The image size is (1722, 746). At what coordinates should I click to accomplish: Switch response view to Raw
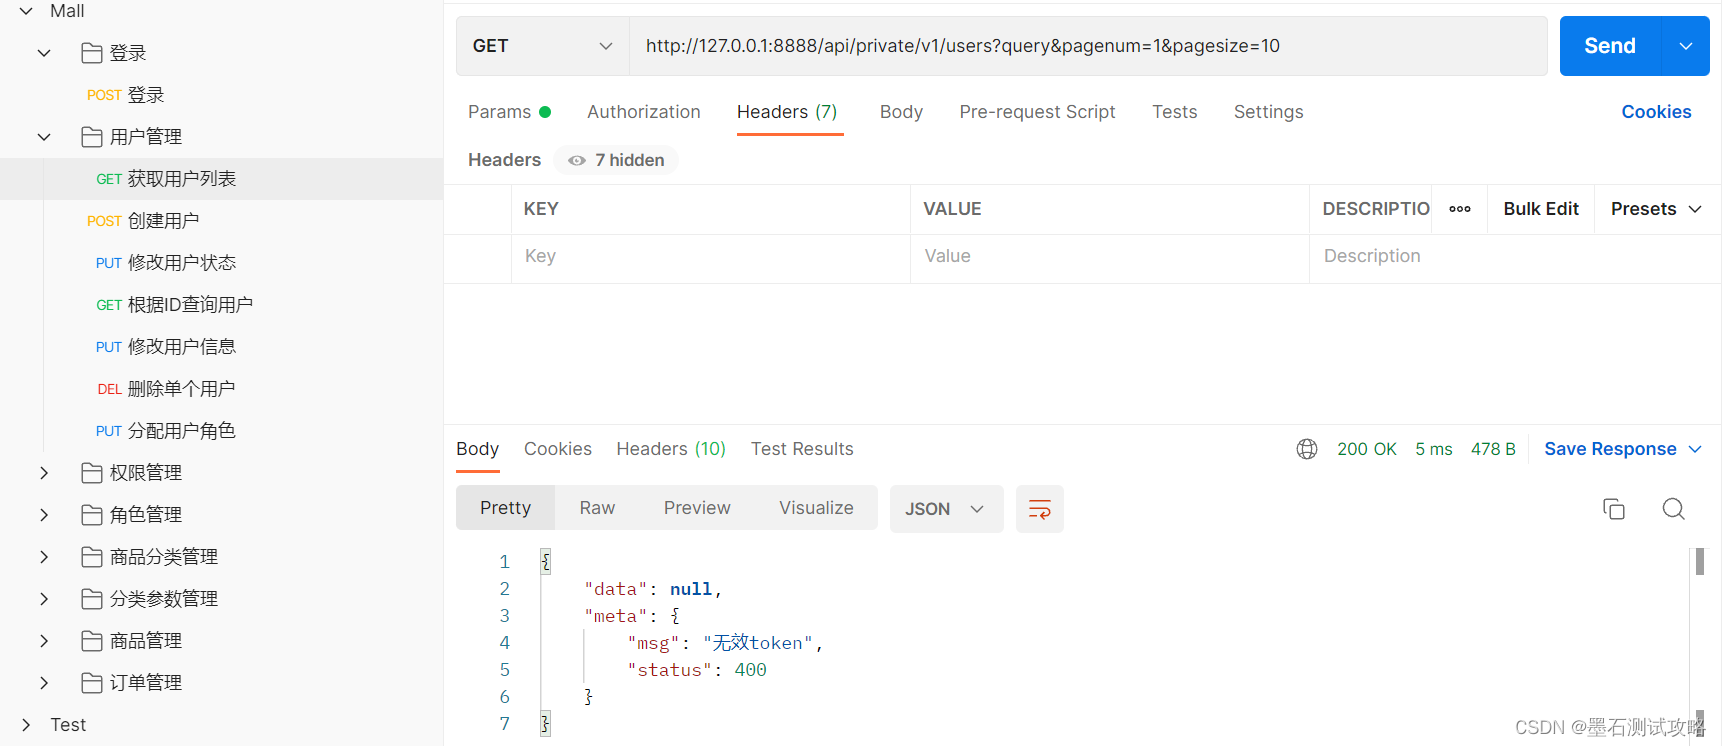click(x=597, y=508)
